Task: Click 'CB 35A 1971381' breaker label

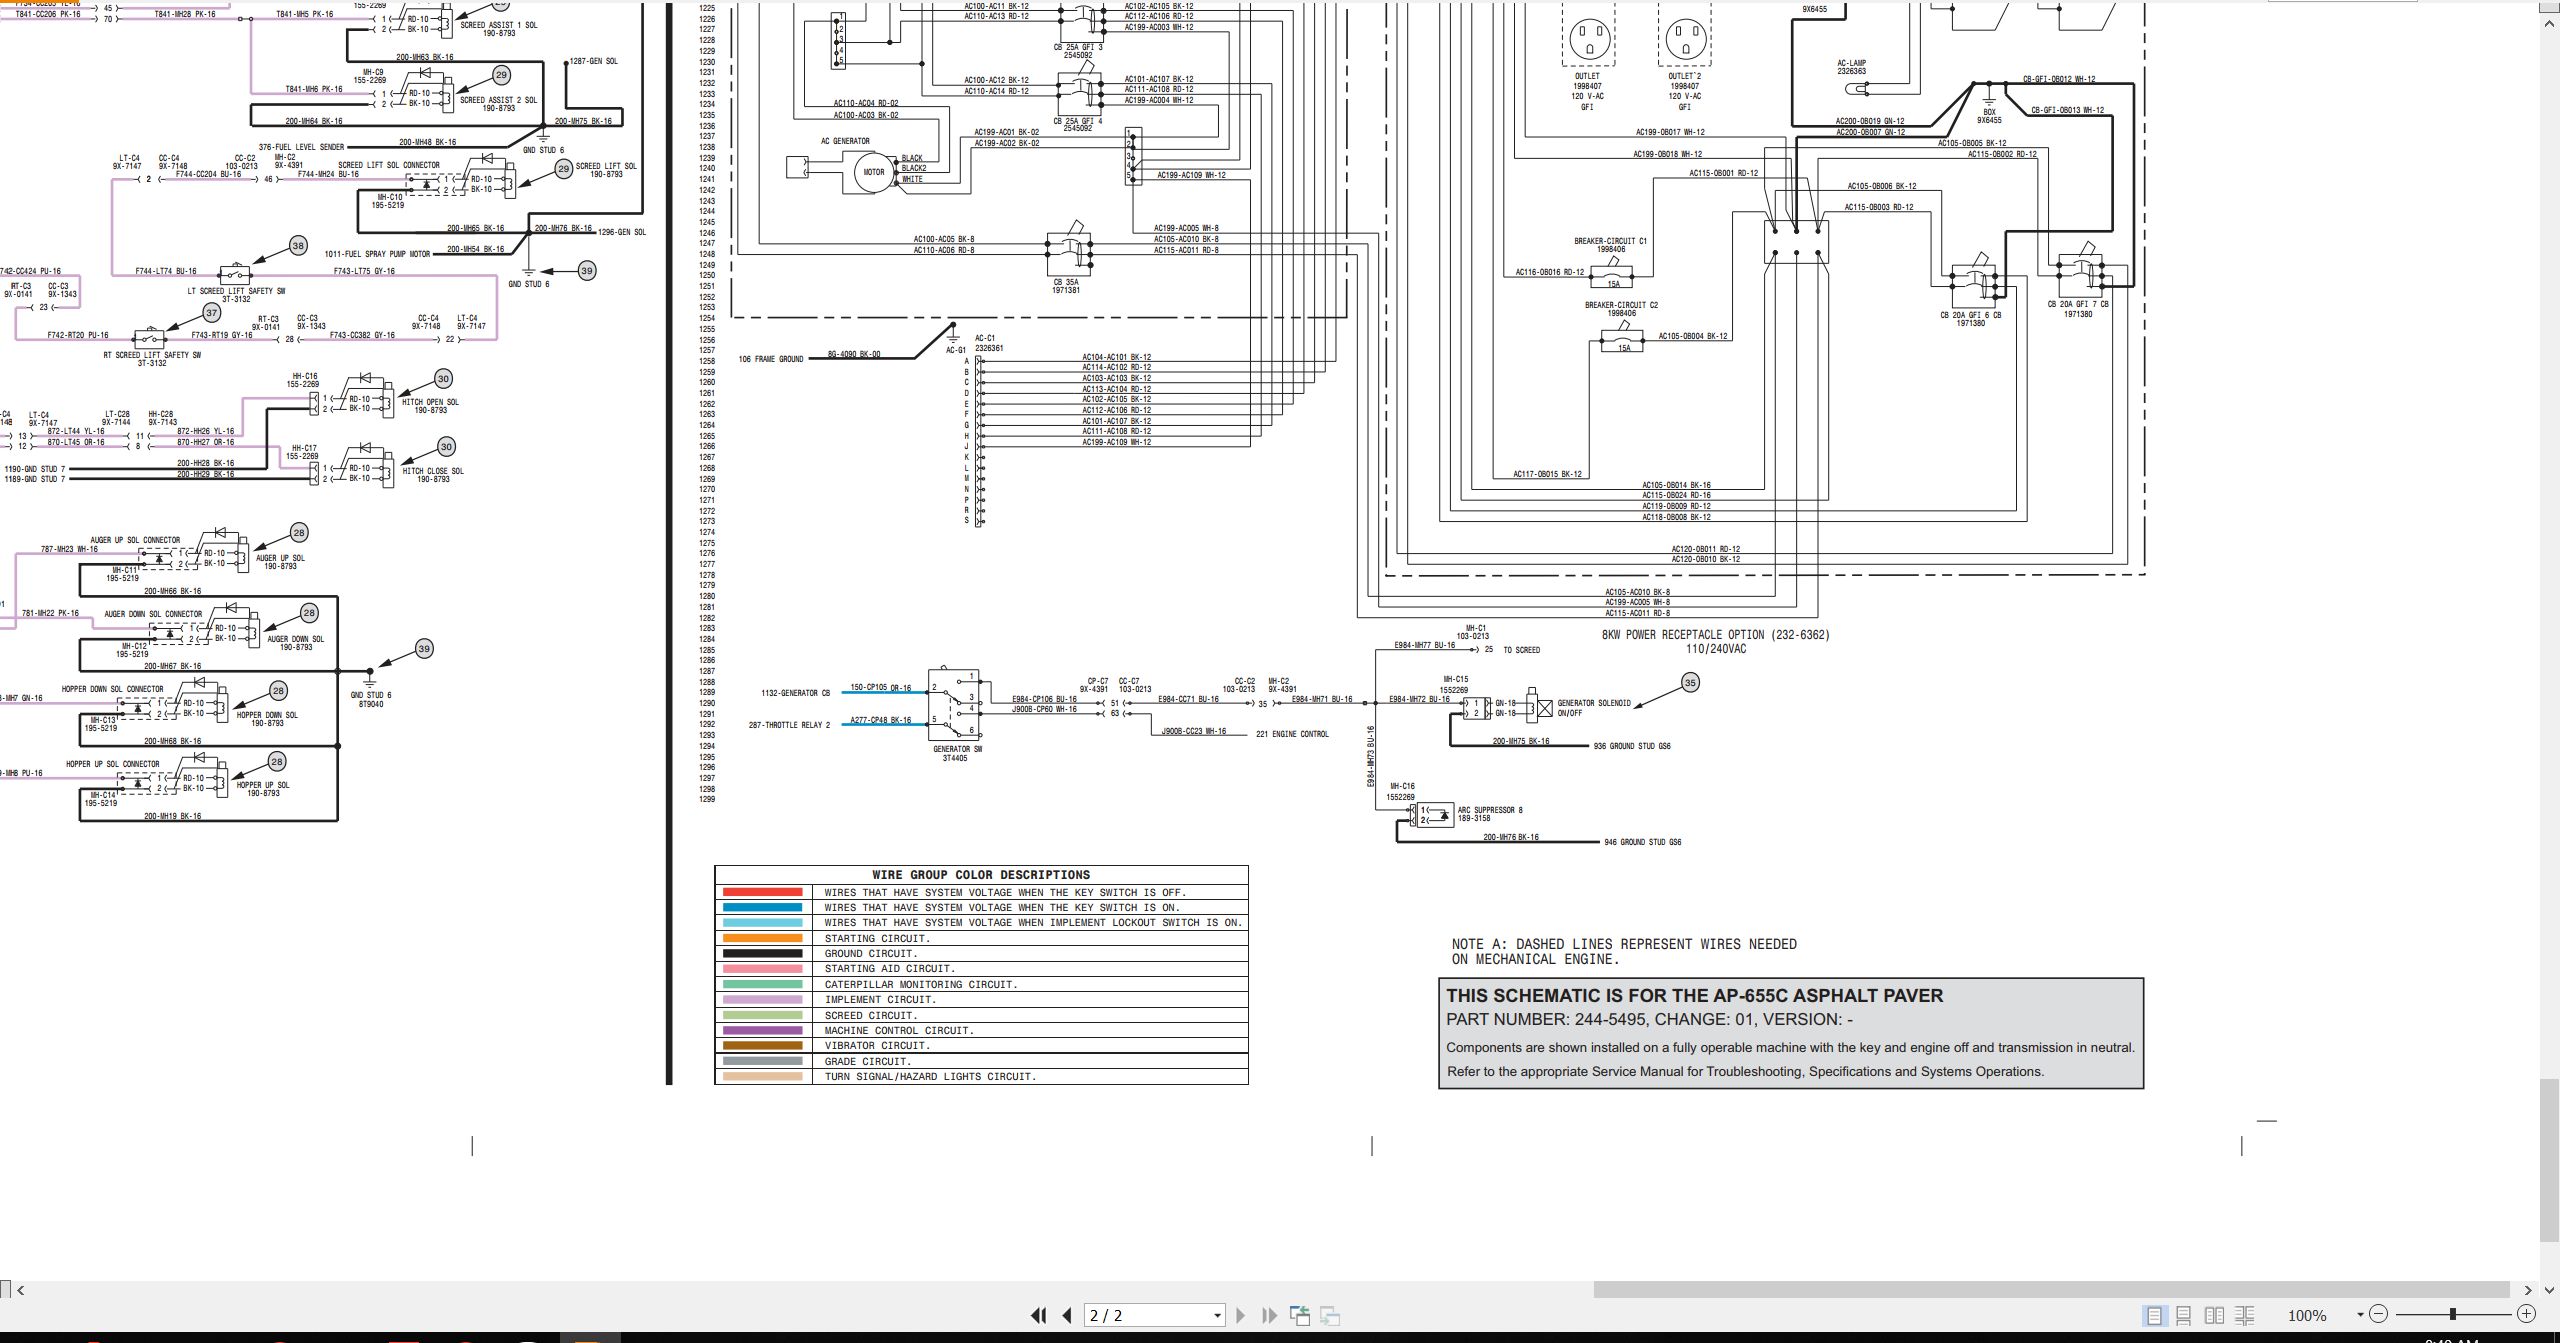Action: [x=1065, y=286]
